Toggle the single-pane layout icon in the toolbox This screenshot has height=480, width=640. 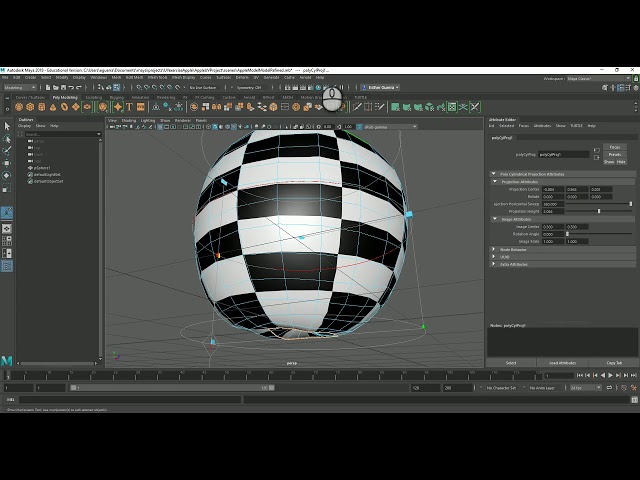tap(7, 229)
